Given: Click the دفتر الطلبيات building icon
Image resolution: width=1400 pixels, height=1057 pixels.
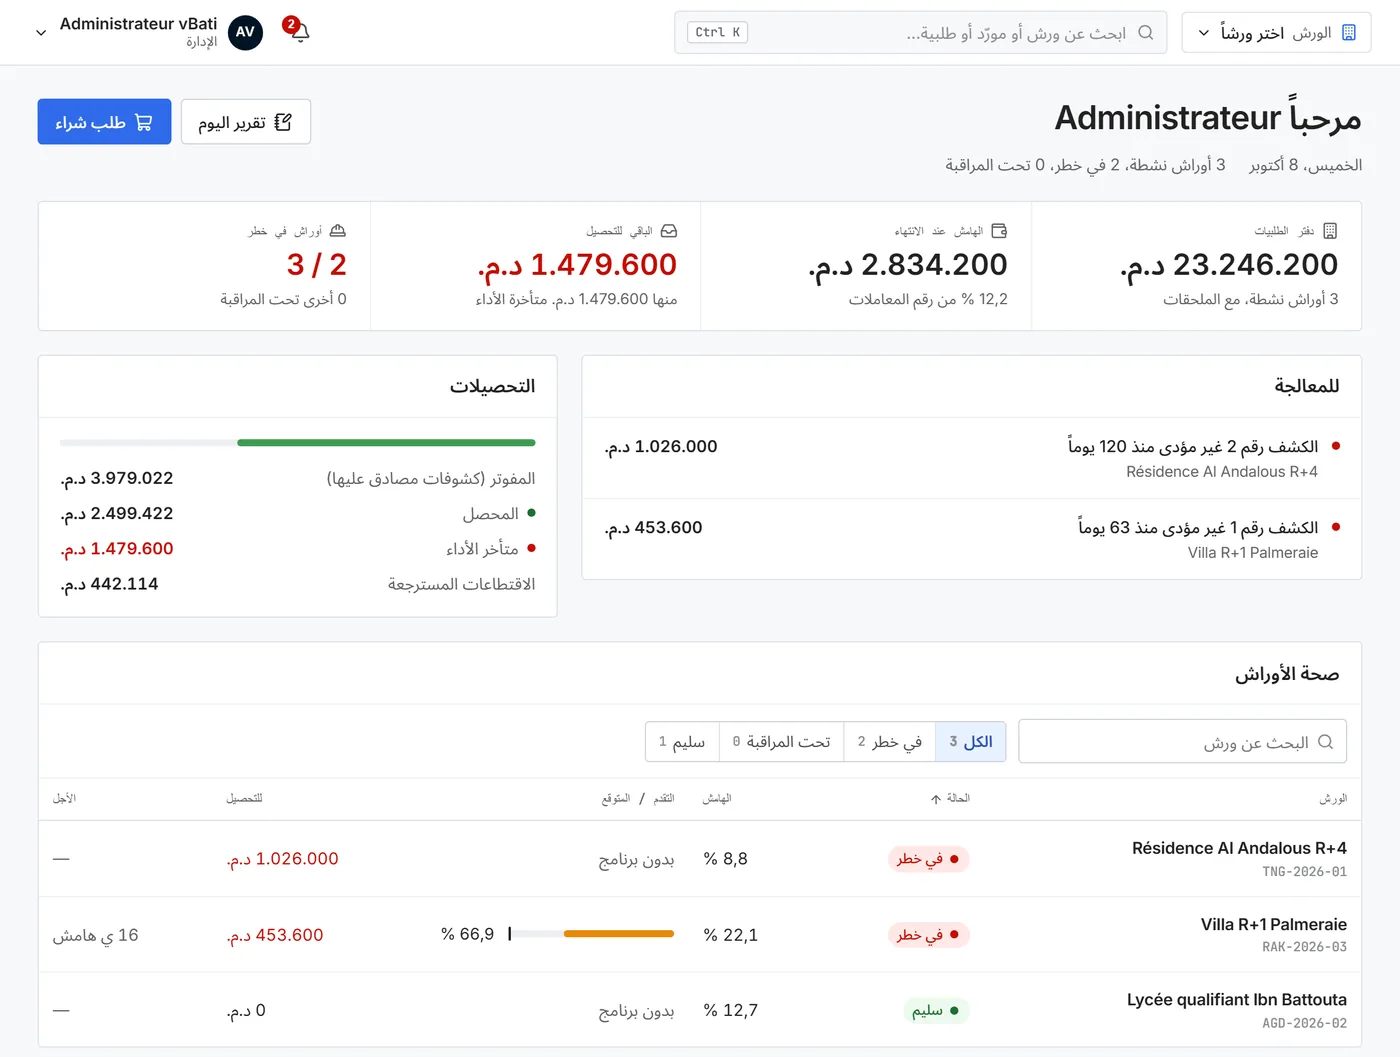Looking at the screenshot, I should click(x=1330, y=231).
